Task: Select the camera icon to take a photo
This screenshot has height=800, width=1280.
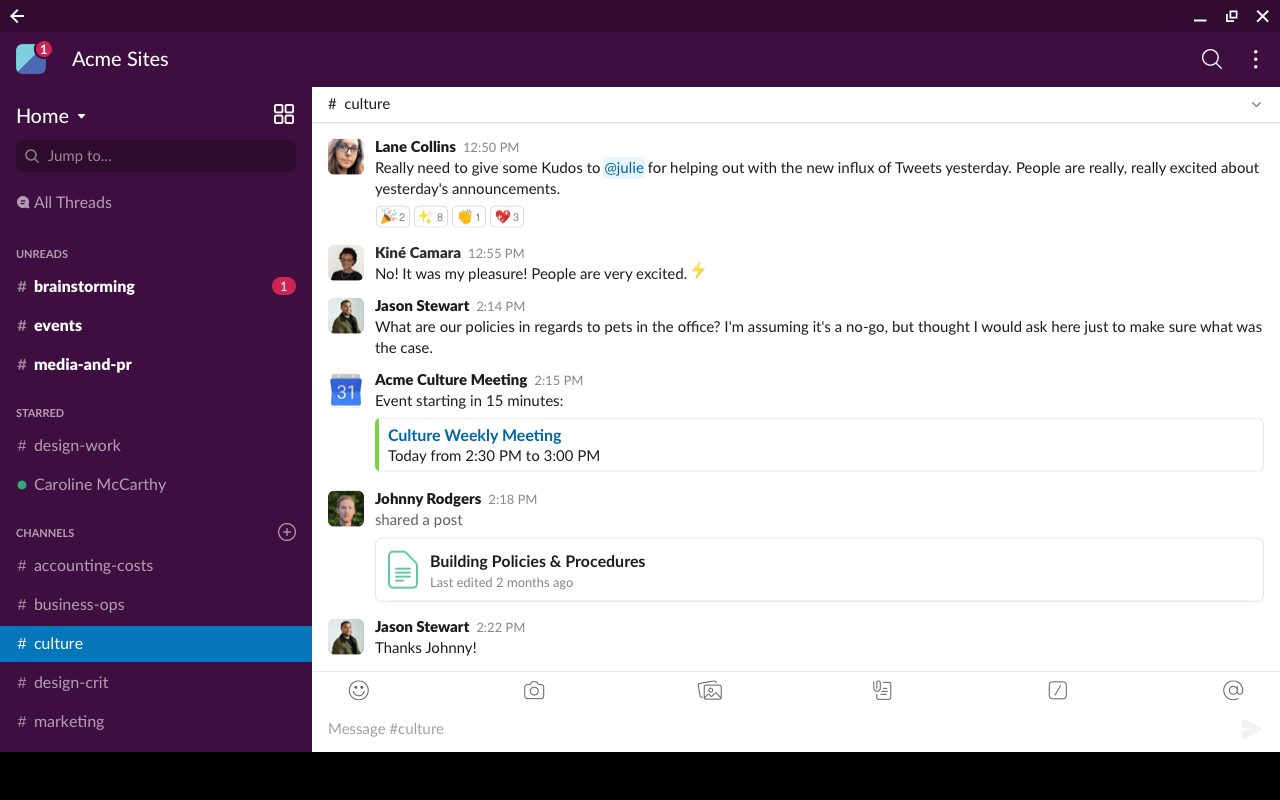Action: point(534,690)
